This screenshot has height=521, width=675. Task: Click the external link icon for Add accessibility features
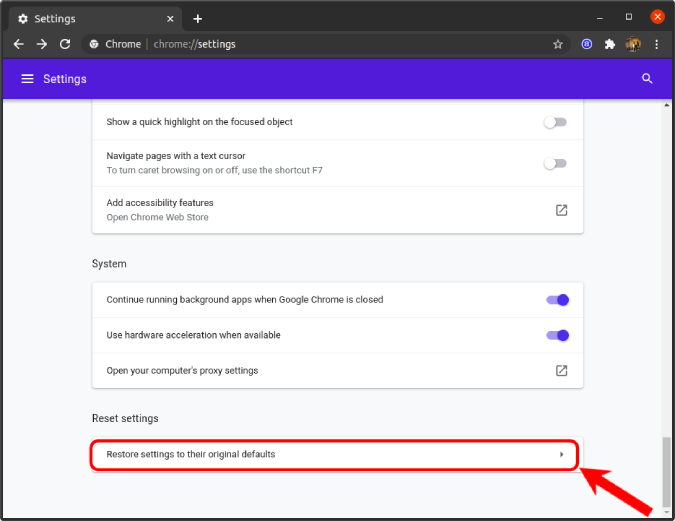[561, 210]
